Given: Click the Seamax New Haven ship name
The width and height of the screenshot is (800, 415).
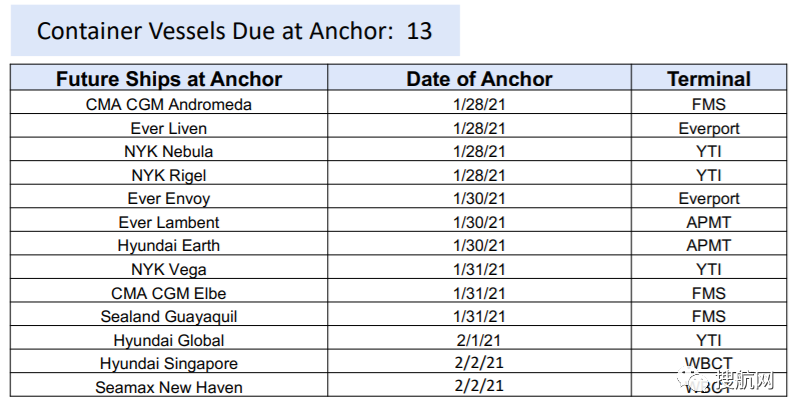Looking at the screenshot, I should point(169,387).
